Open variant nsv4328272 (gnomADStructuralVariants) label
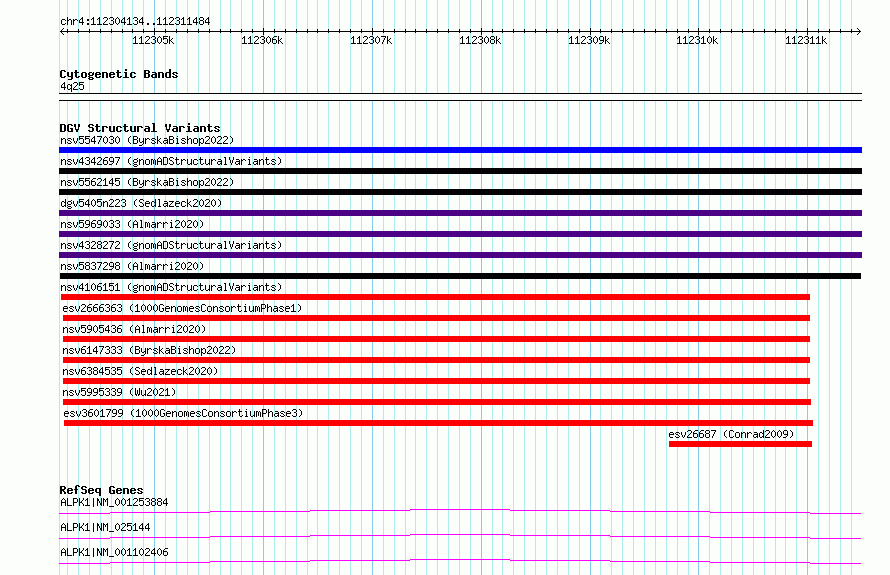890x575 pixels. 171,245
